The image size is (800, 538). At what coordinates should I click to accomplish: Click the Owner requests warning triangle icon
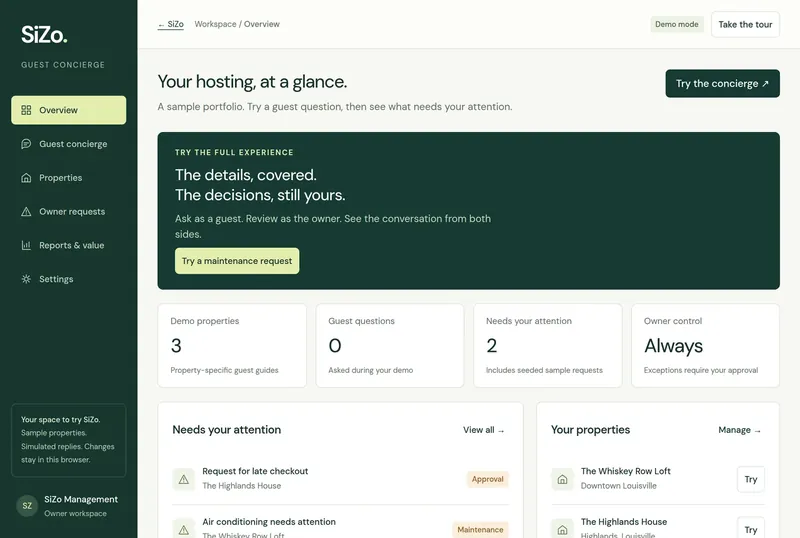(26, 211)
